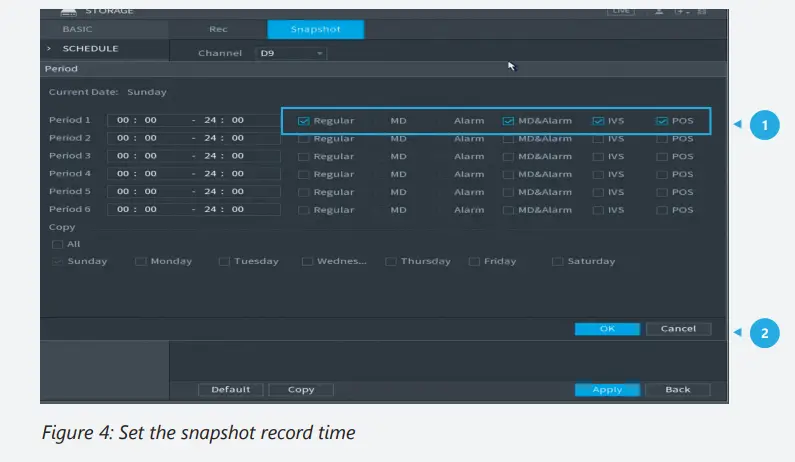The image size is (795, 462).
Task: Tick IVS checkbox in Period 4
Action: click(598, 174)
